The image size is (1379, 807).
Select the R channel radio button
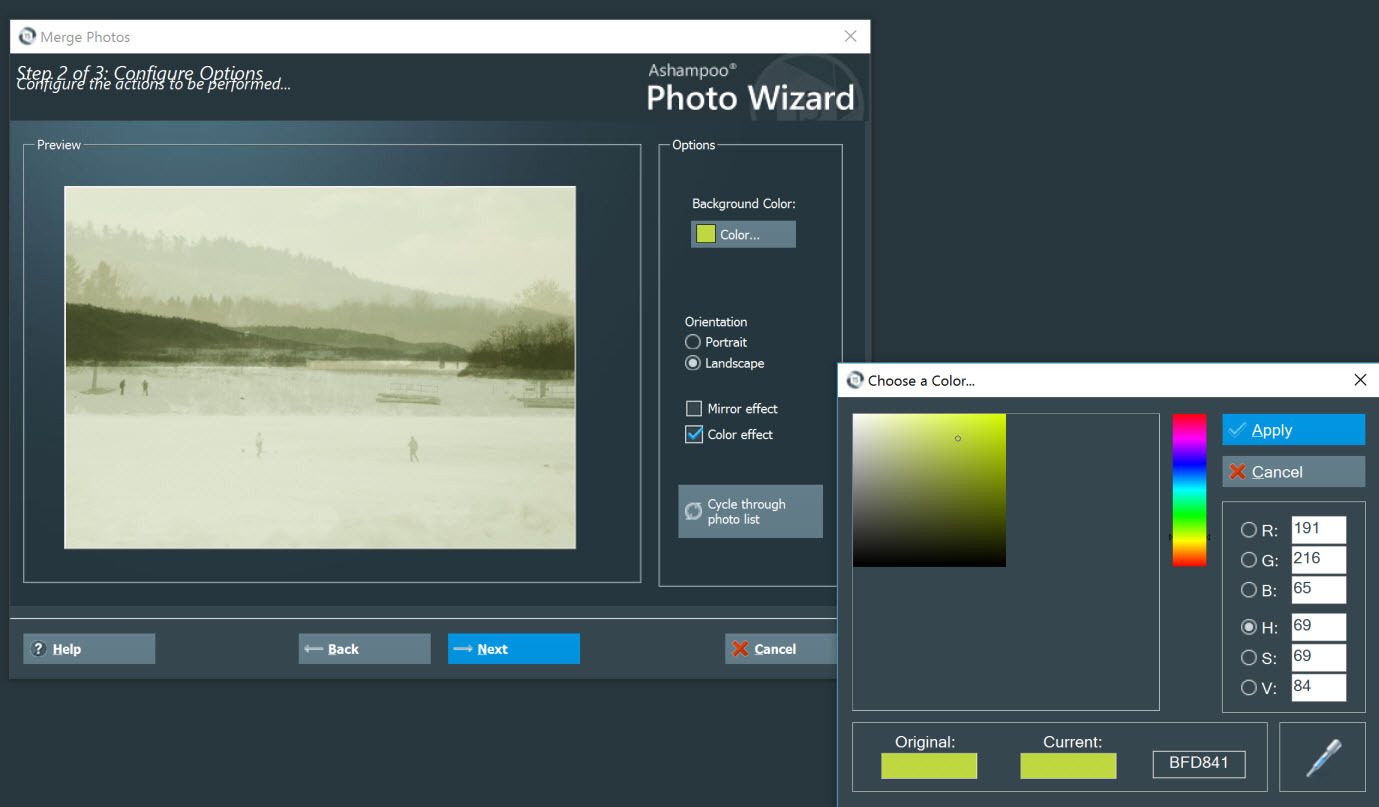pos(1249,530)
